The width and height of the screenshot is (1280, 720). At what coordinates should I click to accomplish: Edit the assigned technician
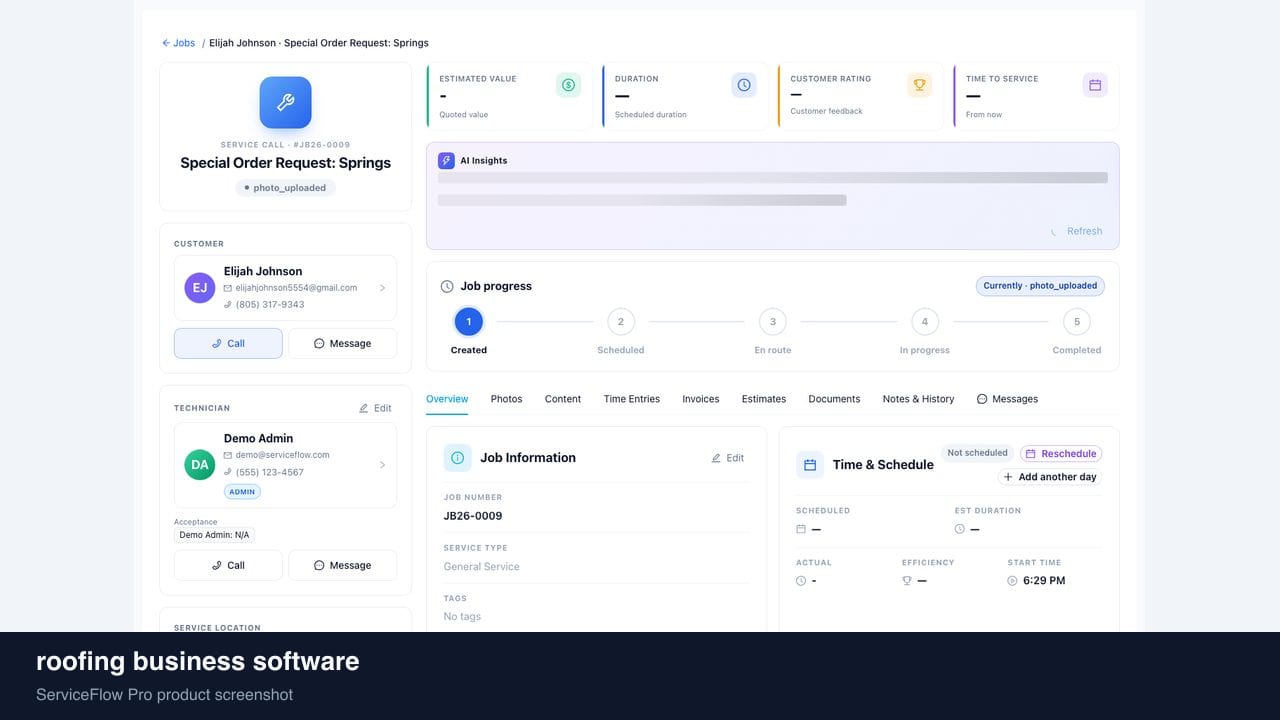point(375,408)
